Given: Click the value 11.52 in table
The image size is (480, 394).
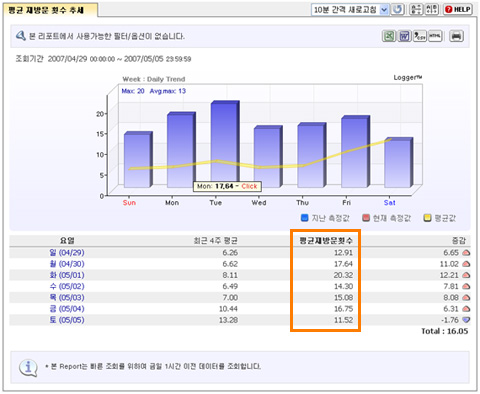Looking at the screenshot, I should [343, 320].
